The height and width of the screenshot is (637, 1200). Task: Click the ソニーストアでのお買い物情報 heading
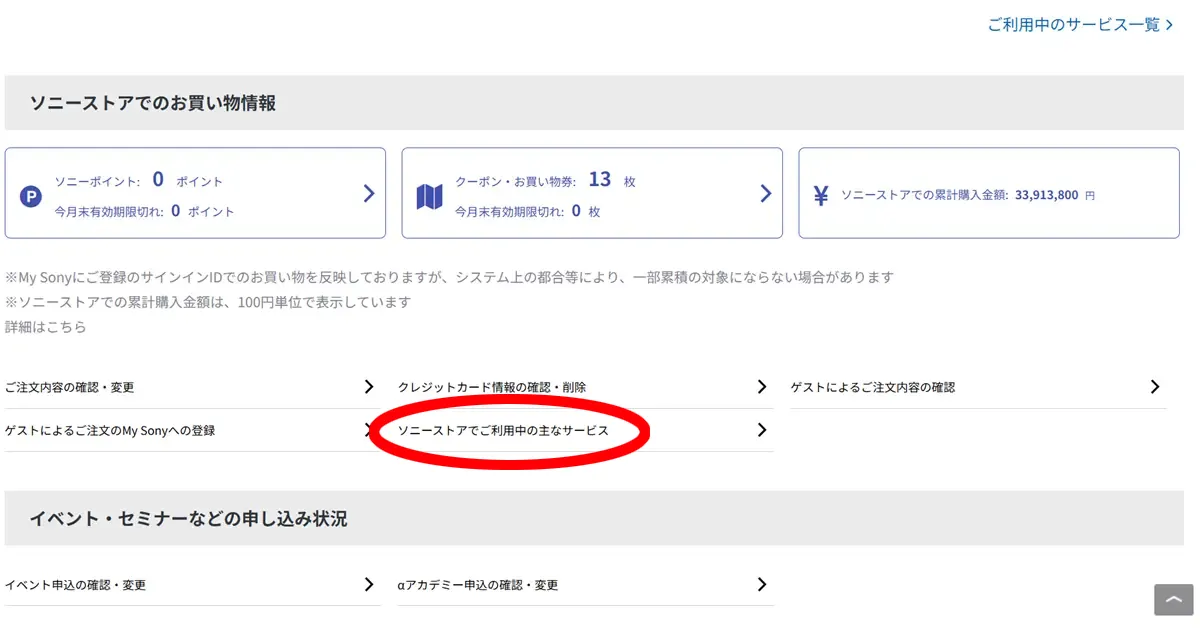[152, 103]
